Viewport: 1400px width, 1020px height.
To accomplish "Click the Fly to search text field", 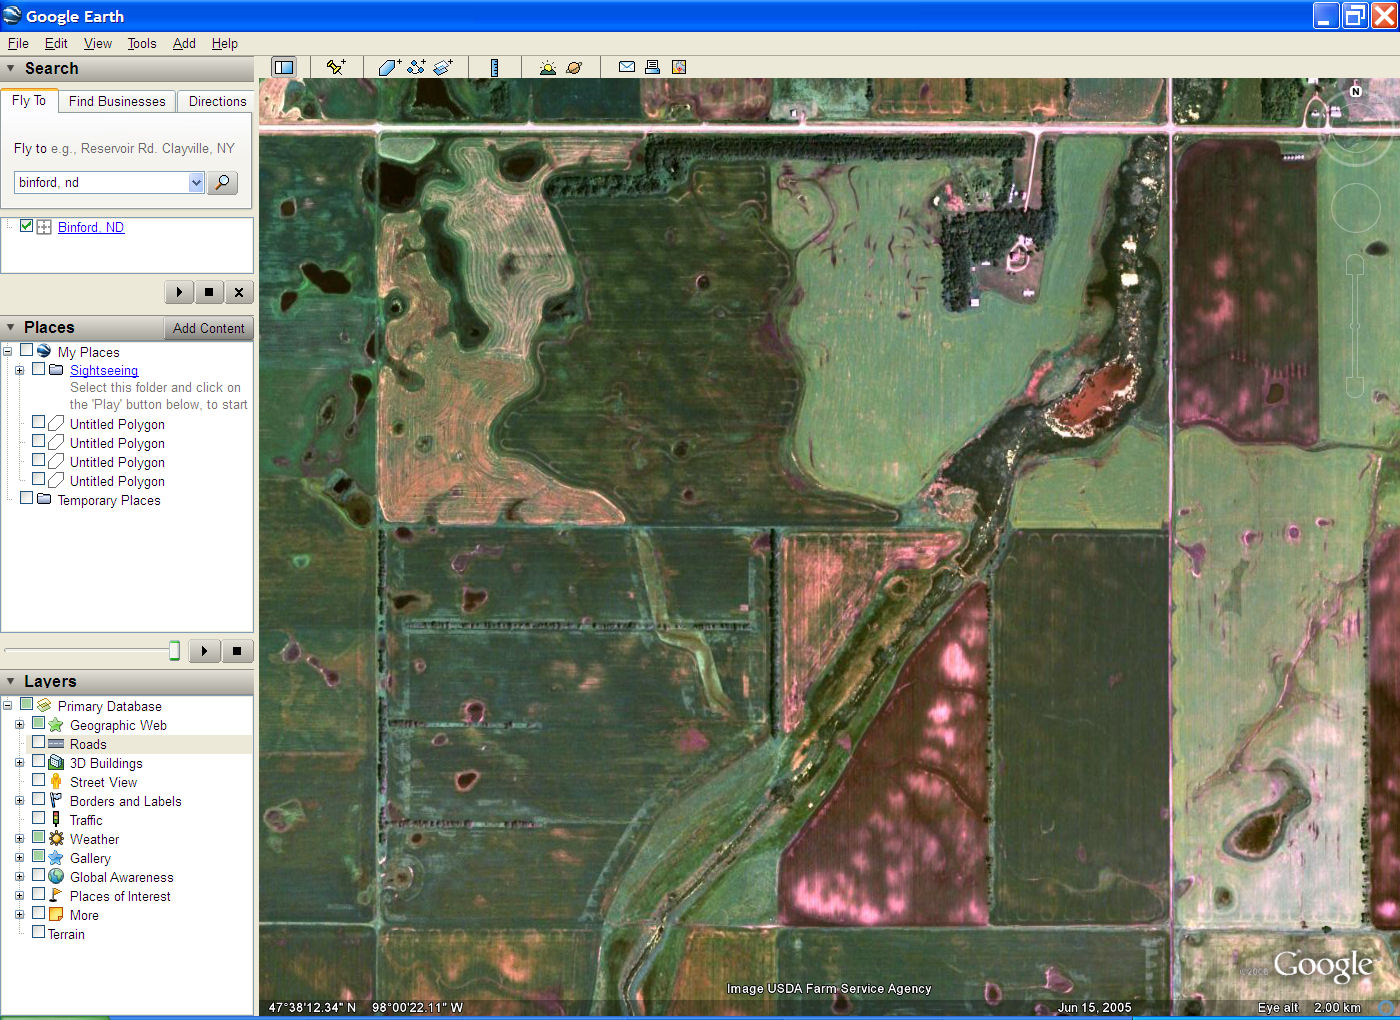I will point(101,182).
